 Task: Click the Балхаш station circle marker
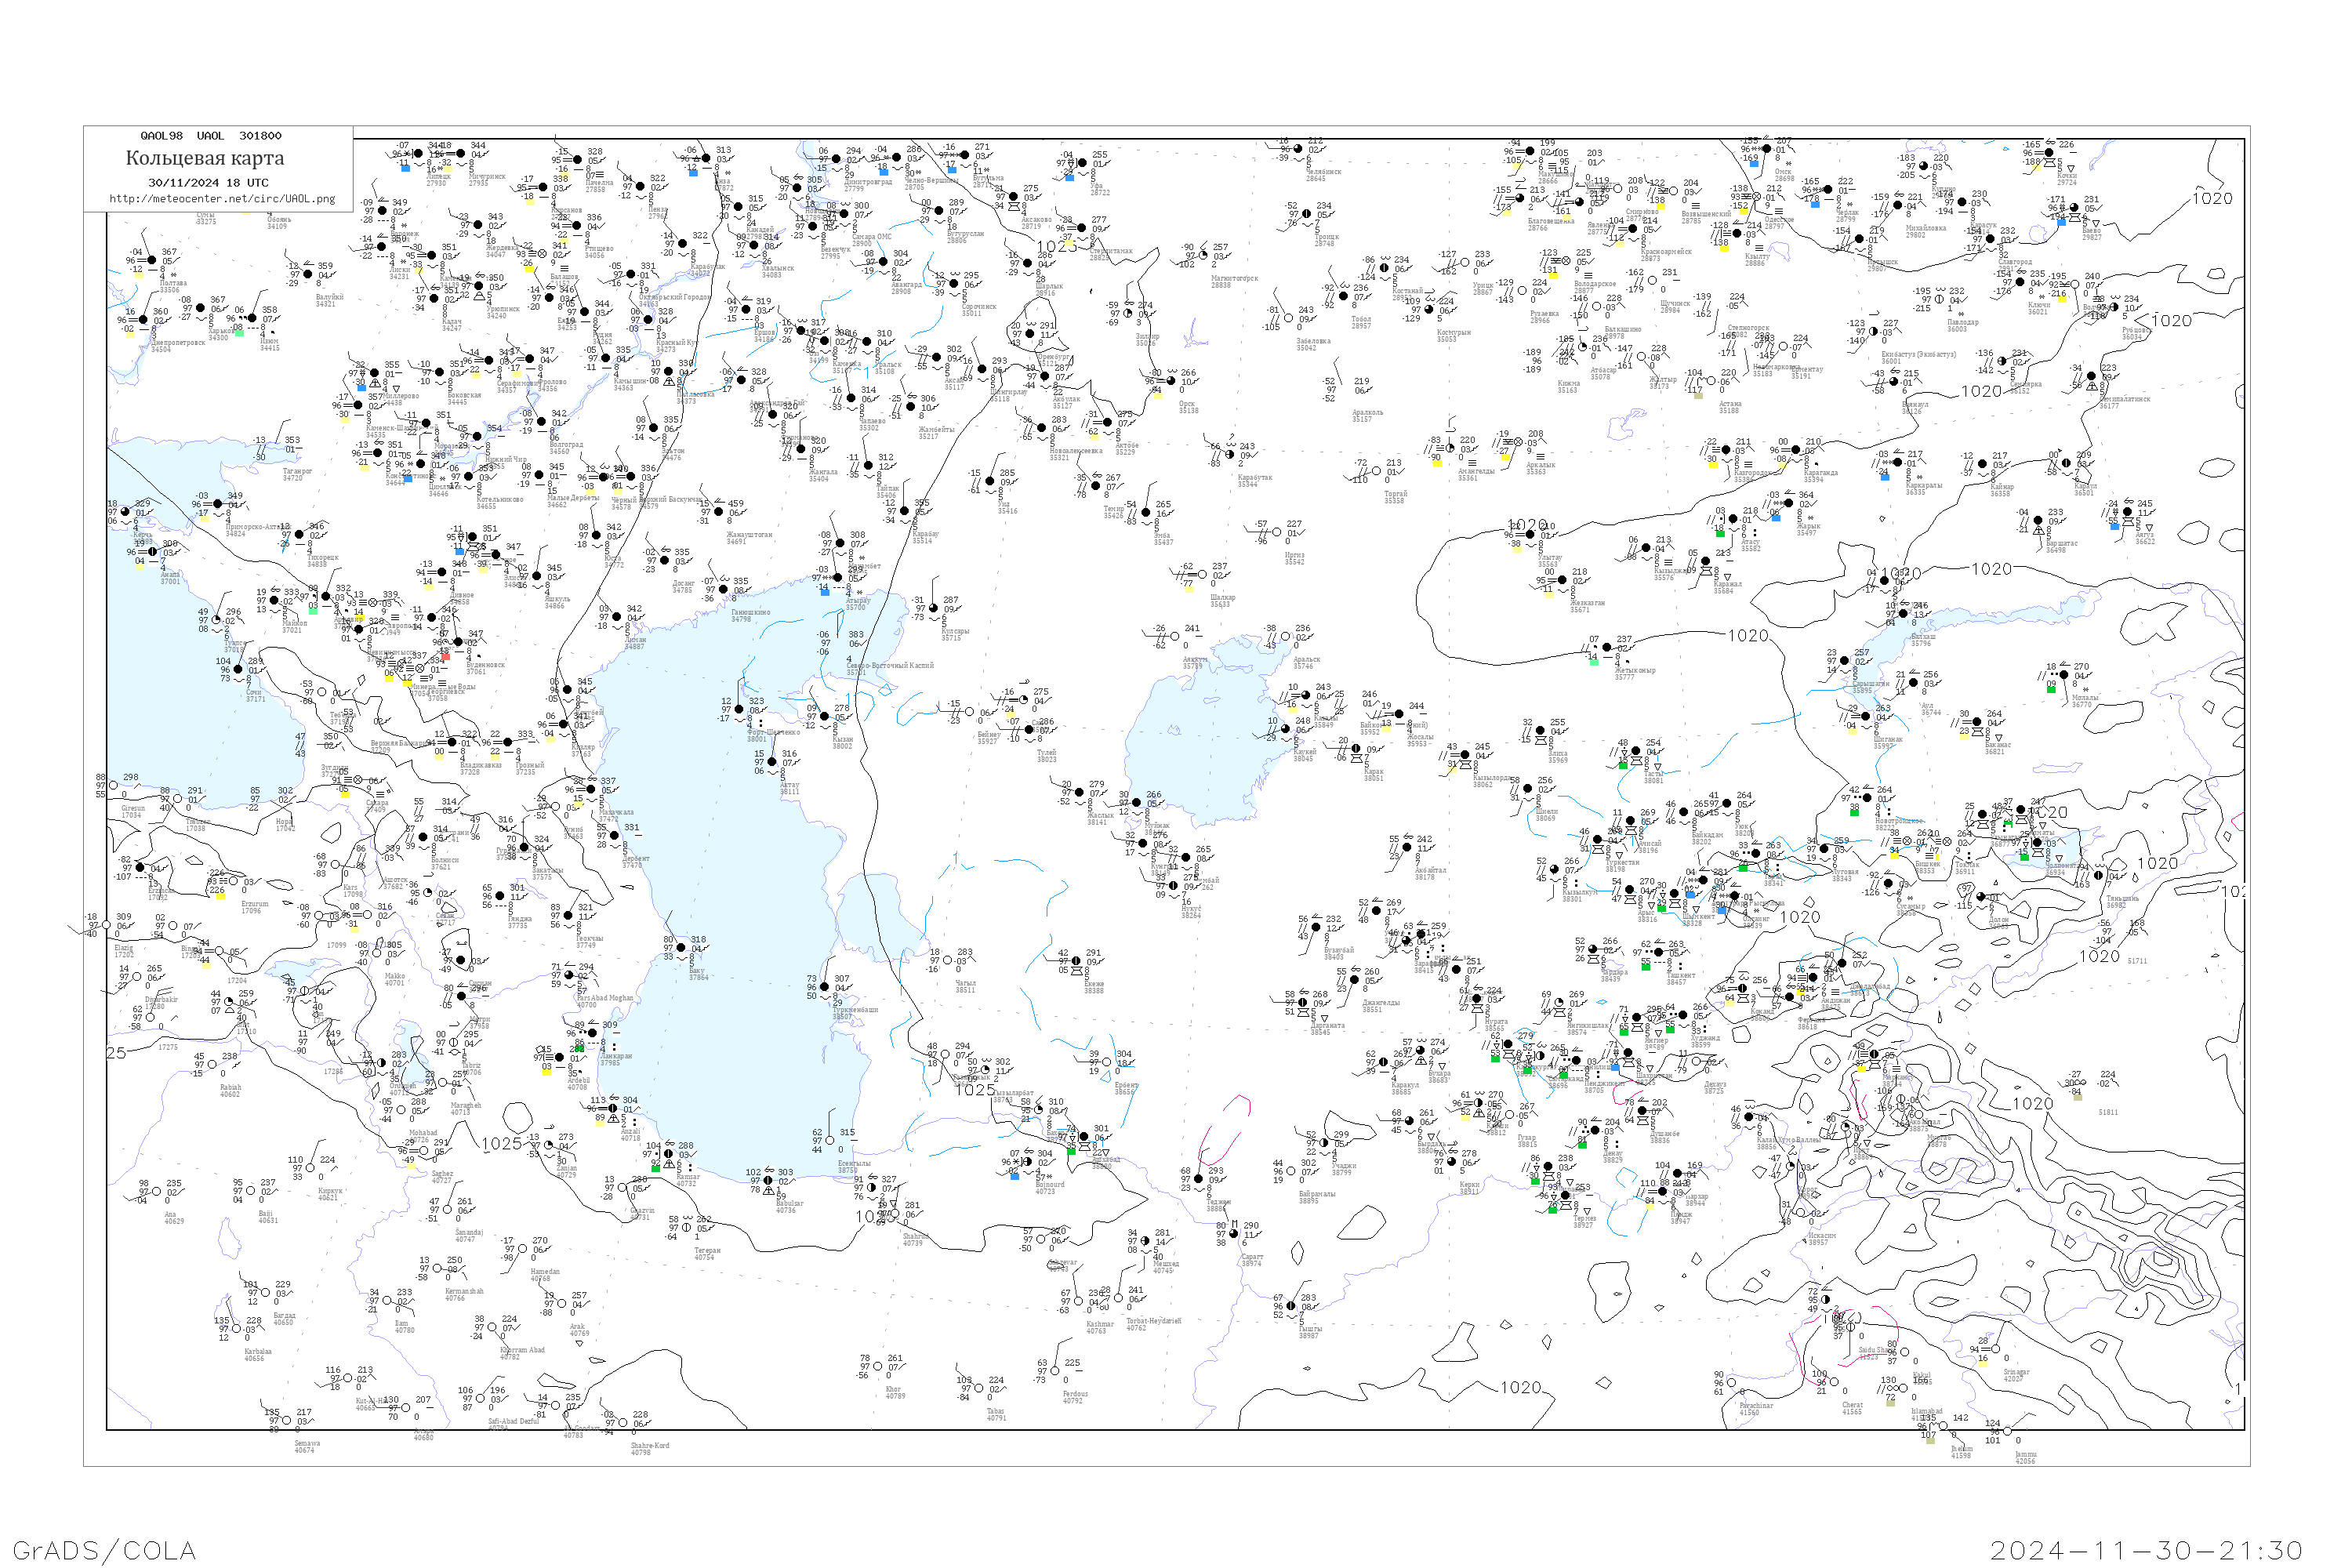(1904, 614)
